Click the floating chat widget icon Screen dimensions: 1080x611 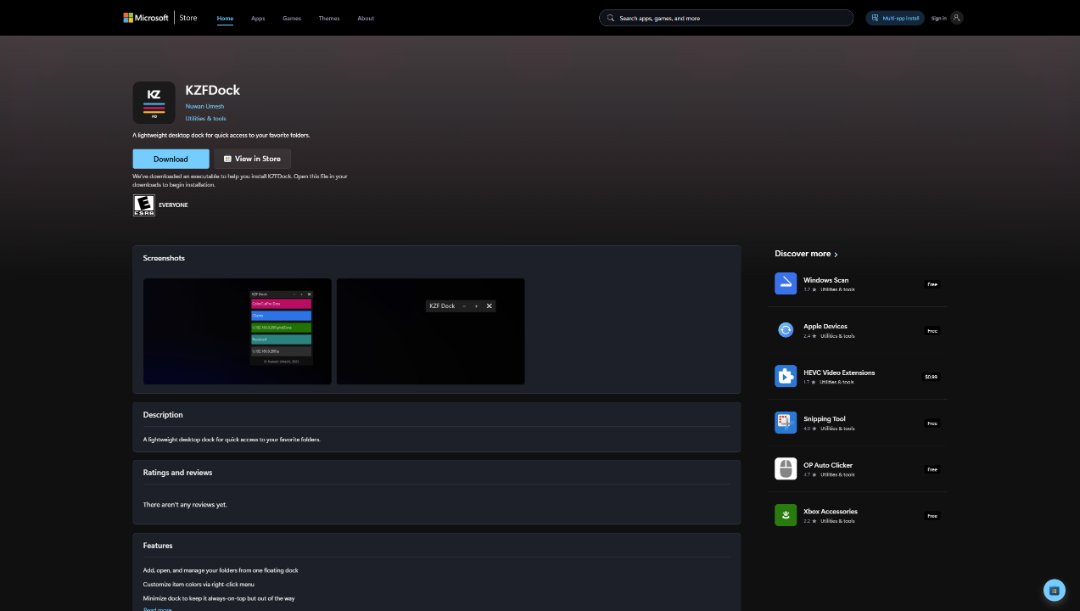(1054, 590)
